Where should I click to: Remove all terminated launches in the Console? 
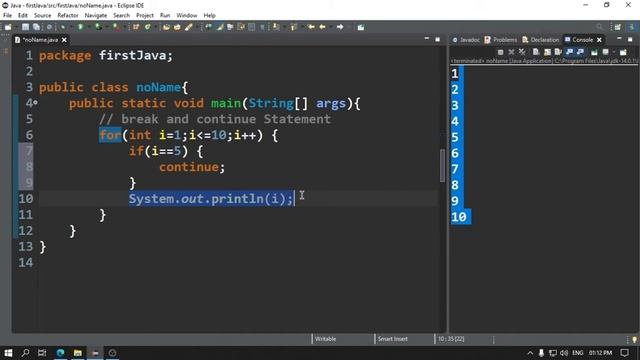(522, 52)
